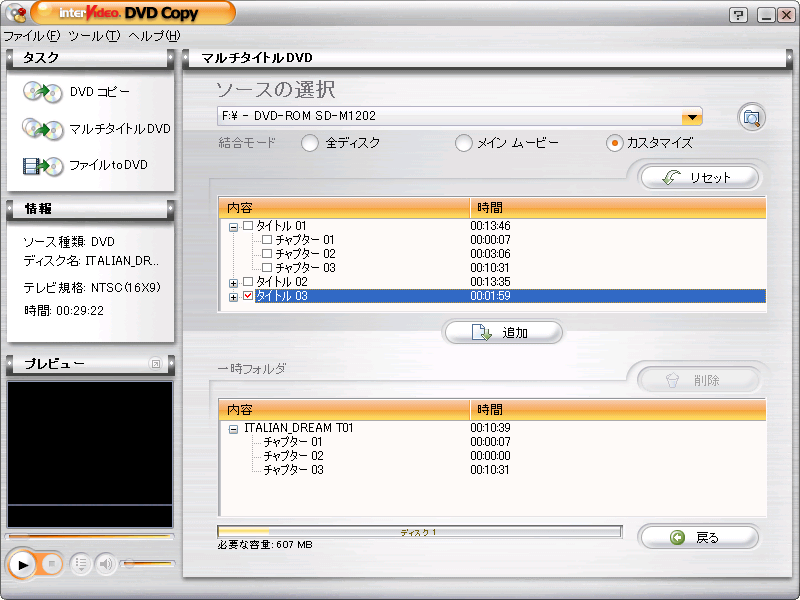Collapse the タイトル 01 tree node
The width and height of the screenshot is (800, 600).
click(233, 228)
